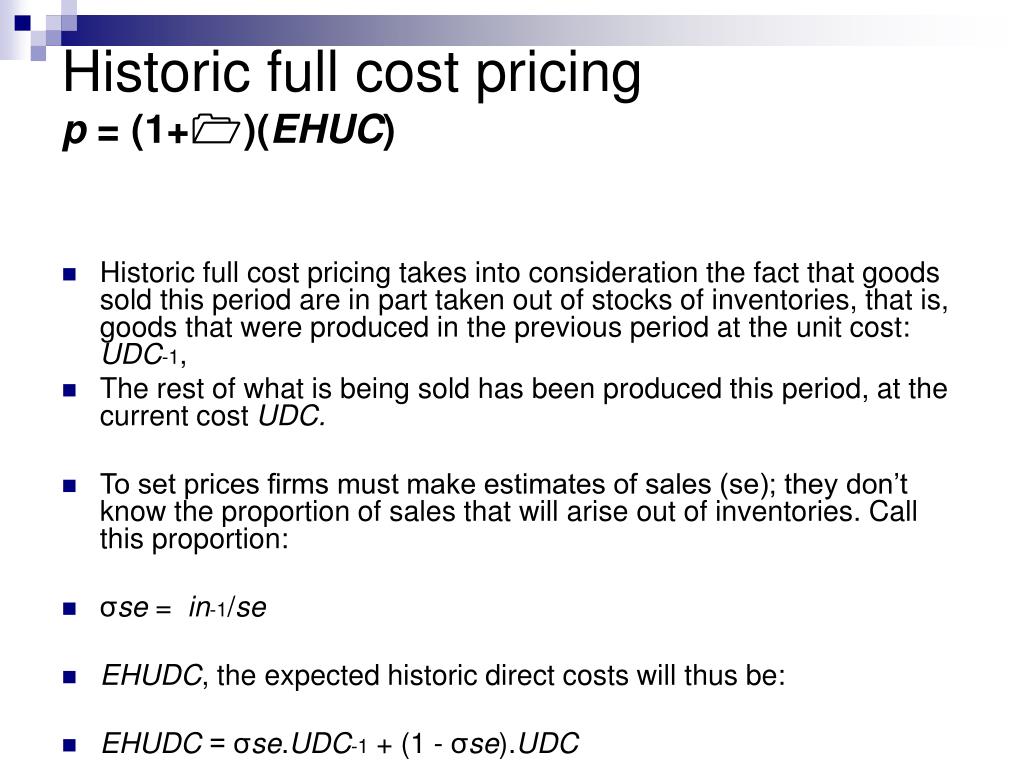
Task: Click the 'σse =' text
Action: point(135,608)
